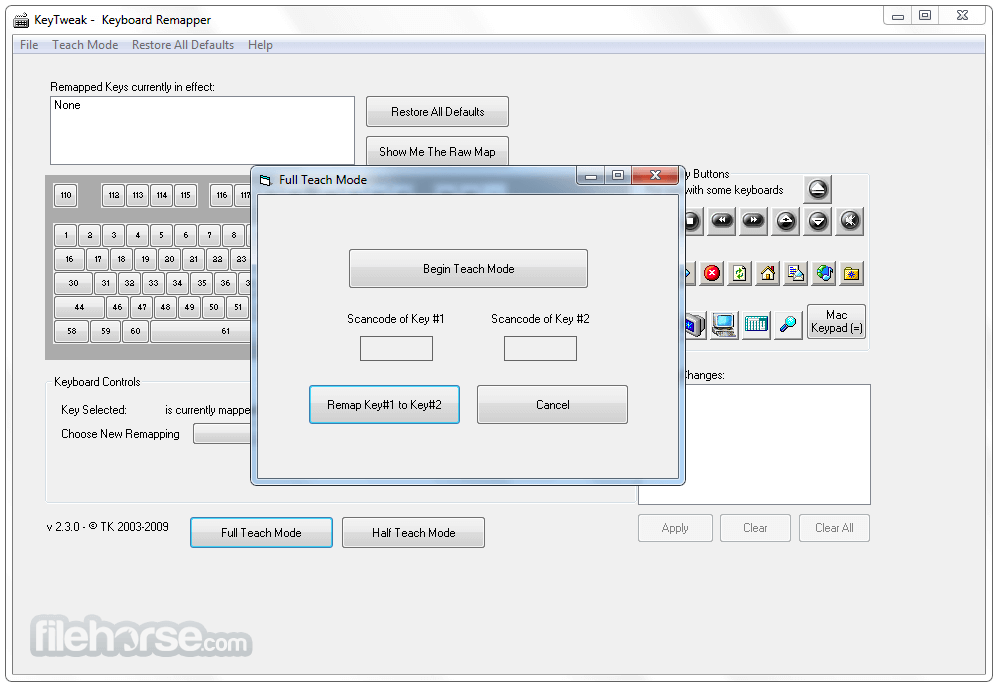Click the Apply button
The width and height of the screenshot is (998, 687).
click(675, 528)
